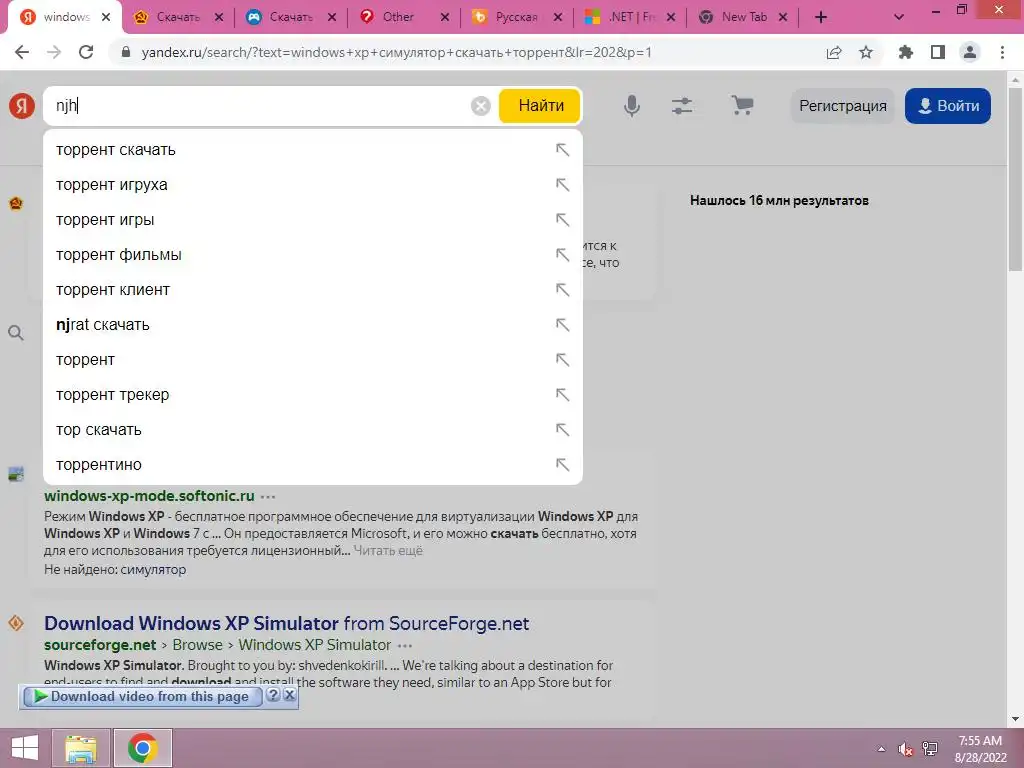Toggle the browser side panel icon
1024x768 pixels.
[938, 52]
